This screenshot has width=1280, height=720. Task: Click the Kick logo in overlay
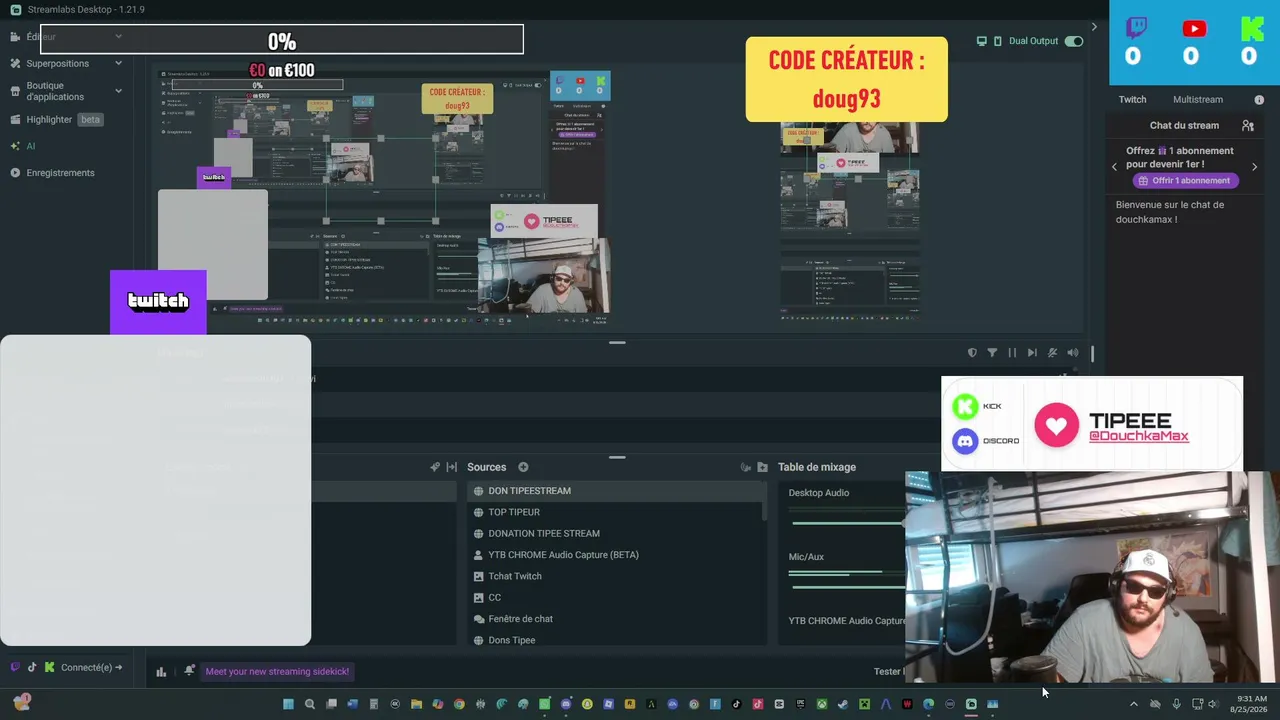(965, 406)
